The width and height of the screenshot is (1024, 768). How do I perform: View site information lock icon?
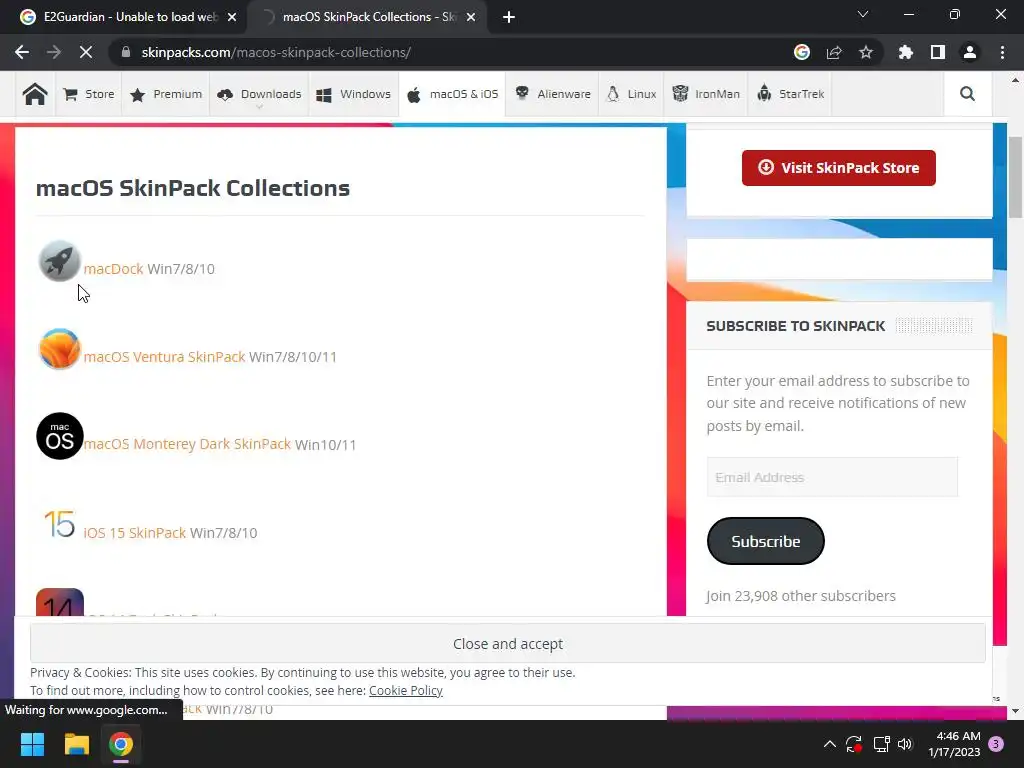(126, 52)
